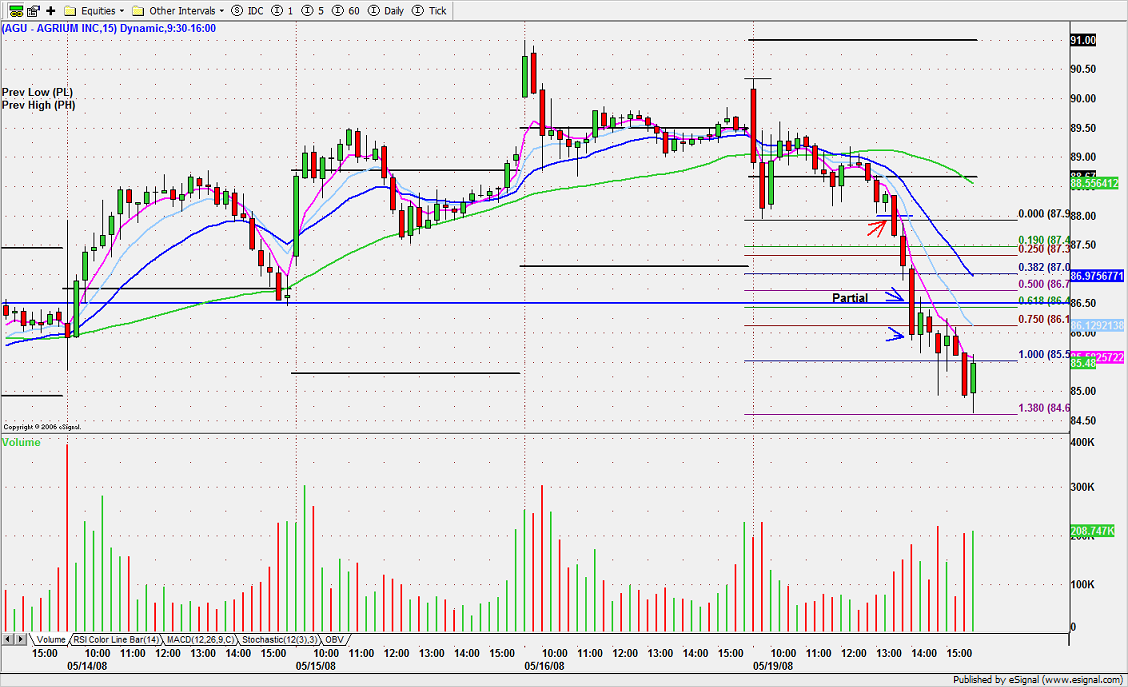Click the light blue 86.1292138 value tag
The width and height of the screenshot is (1128, 687).
tap(1097, 325)
